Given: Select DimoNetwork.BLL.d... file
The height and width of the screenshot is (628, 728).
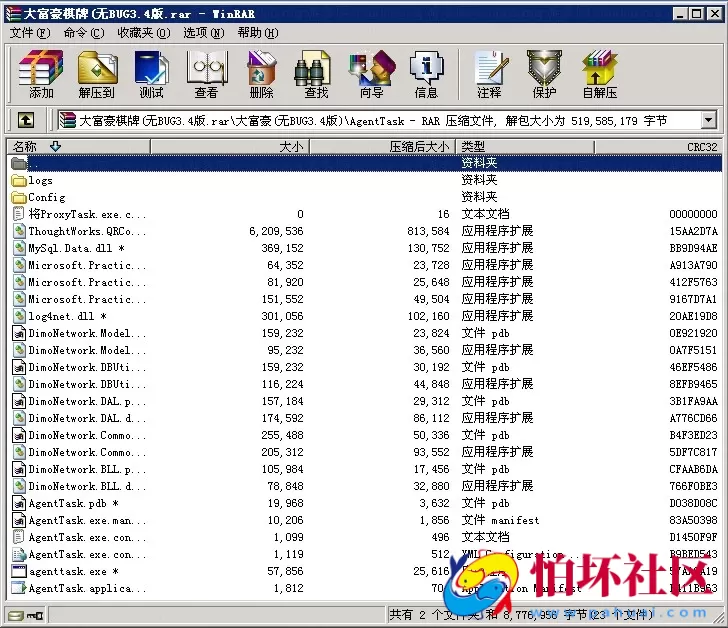Looking at the screenshot, I should click(x=364, y=486).
